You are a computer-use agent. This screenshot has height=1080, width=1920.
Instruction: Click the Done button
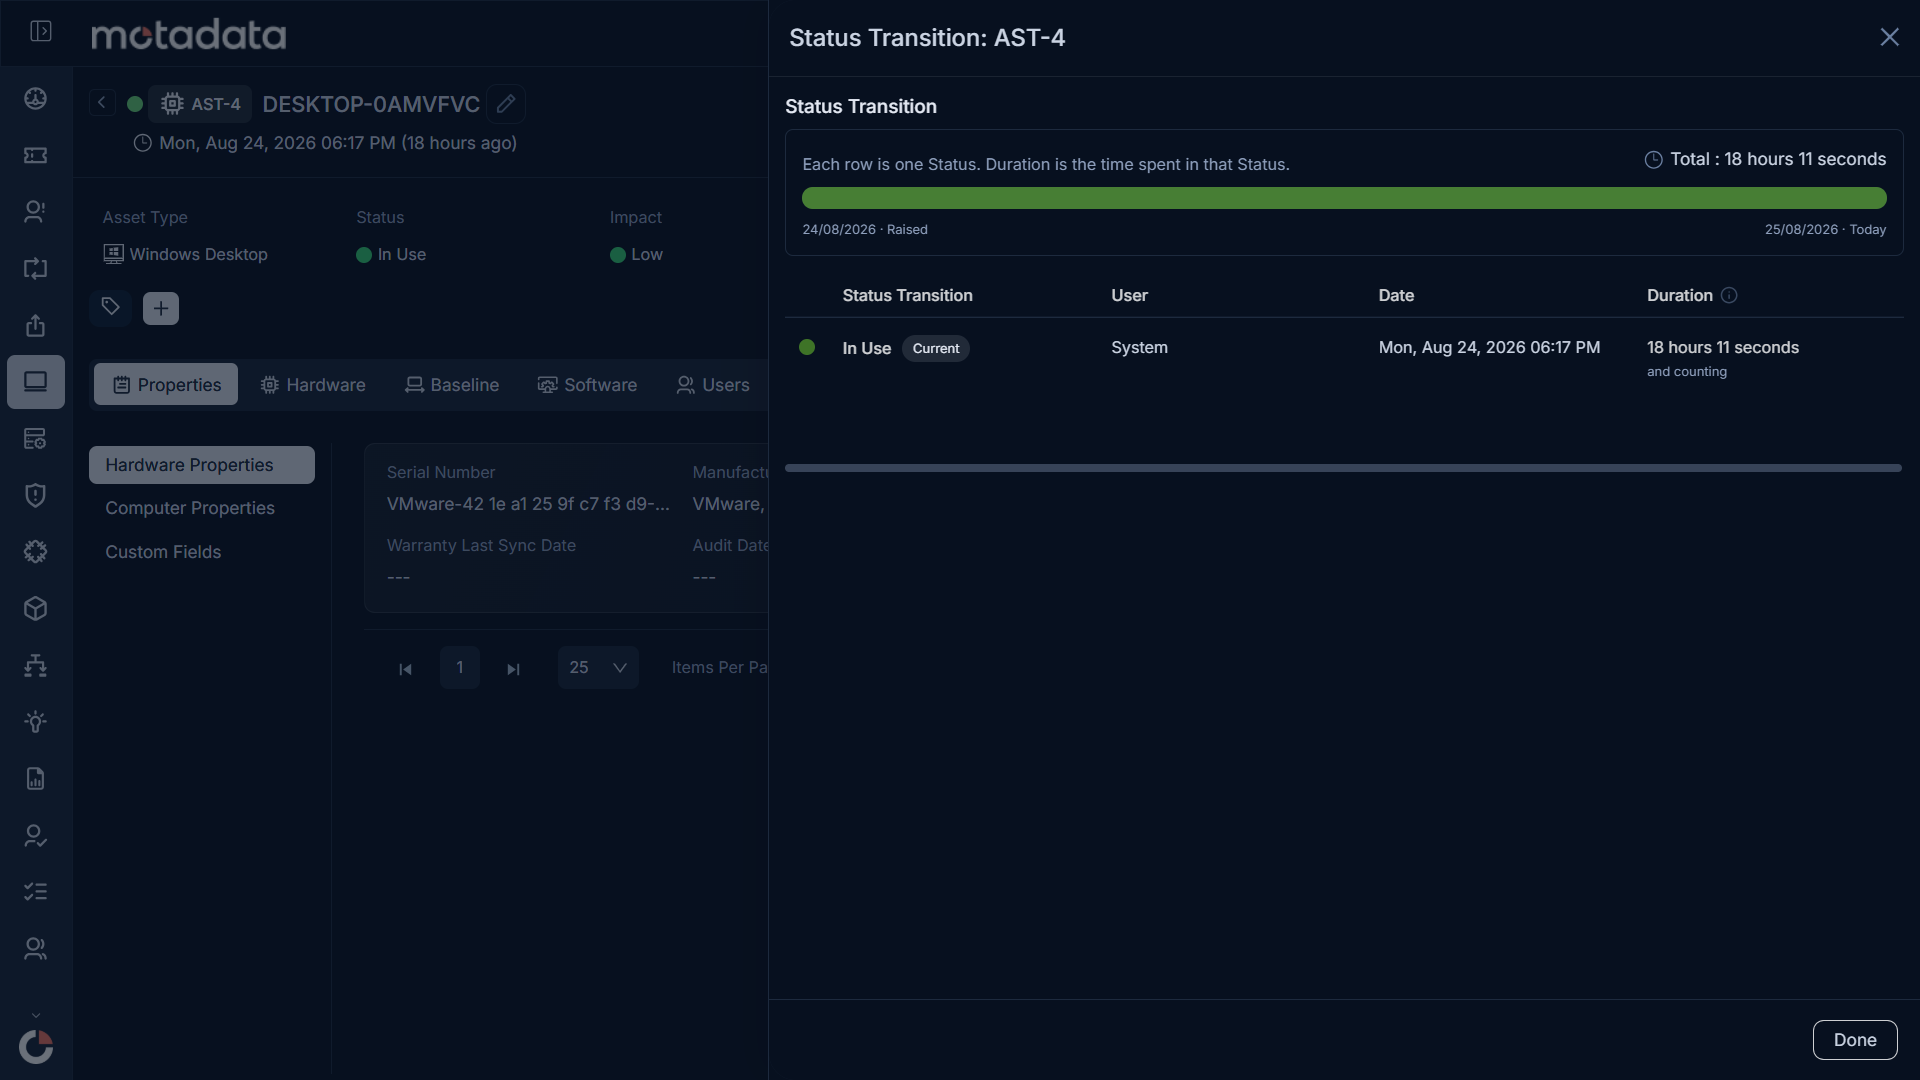coord(1855,1040)
